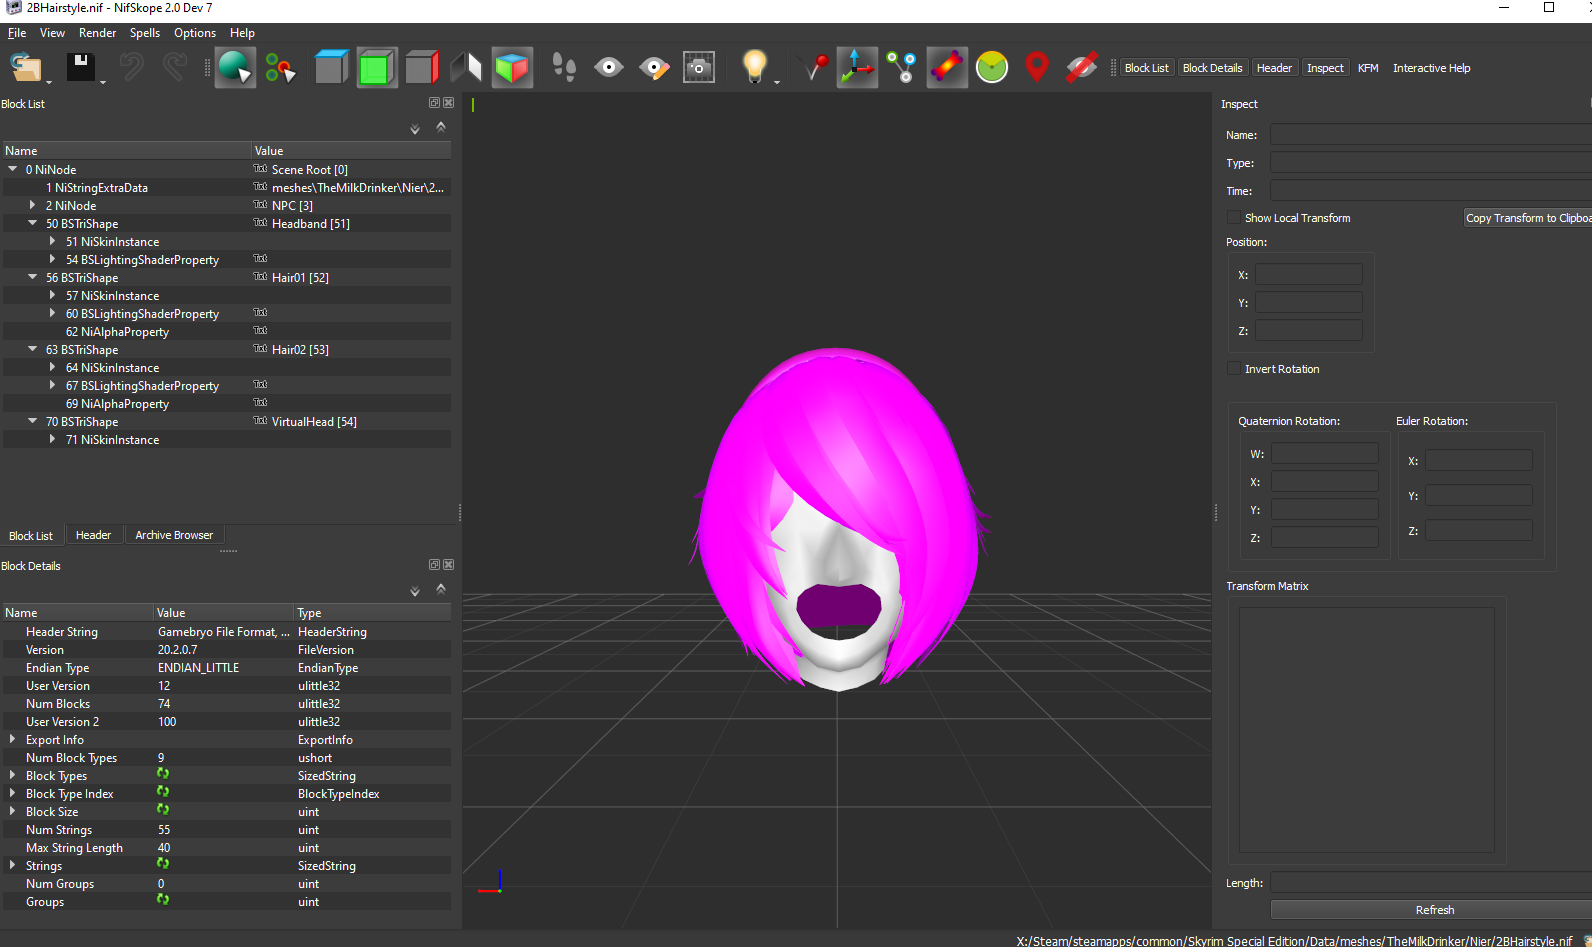Click the Undo arrow icon
Viewport: 1592px width, 947px height.
(131, 67)
